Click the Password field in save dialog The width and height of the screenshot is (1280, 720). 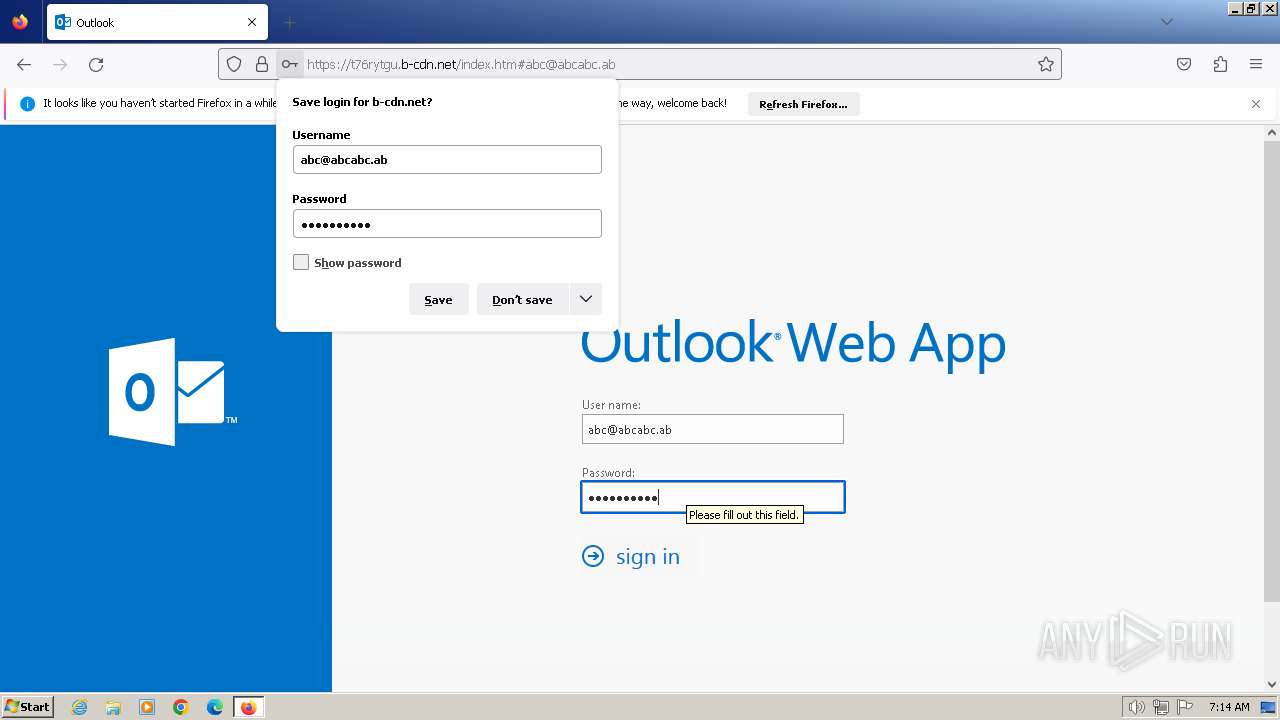(x=447, y=223)
